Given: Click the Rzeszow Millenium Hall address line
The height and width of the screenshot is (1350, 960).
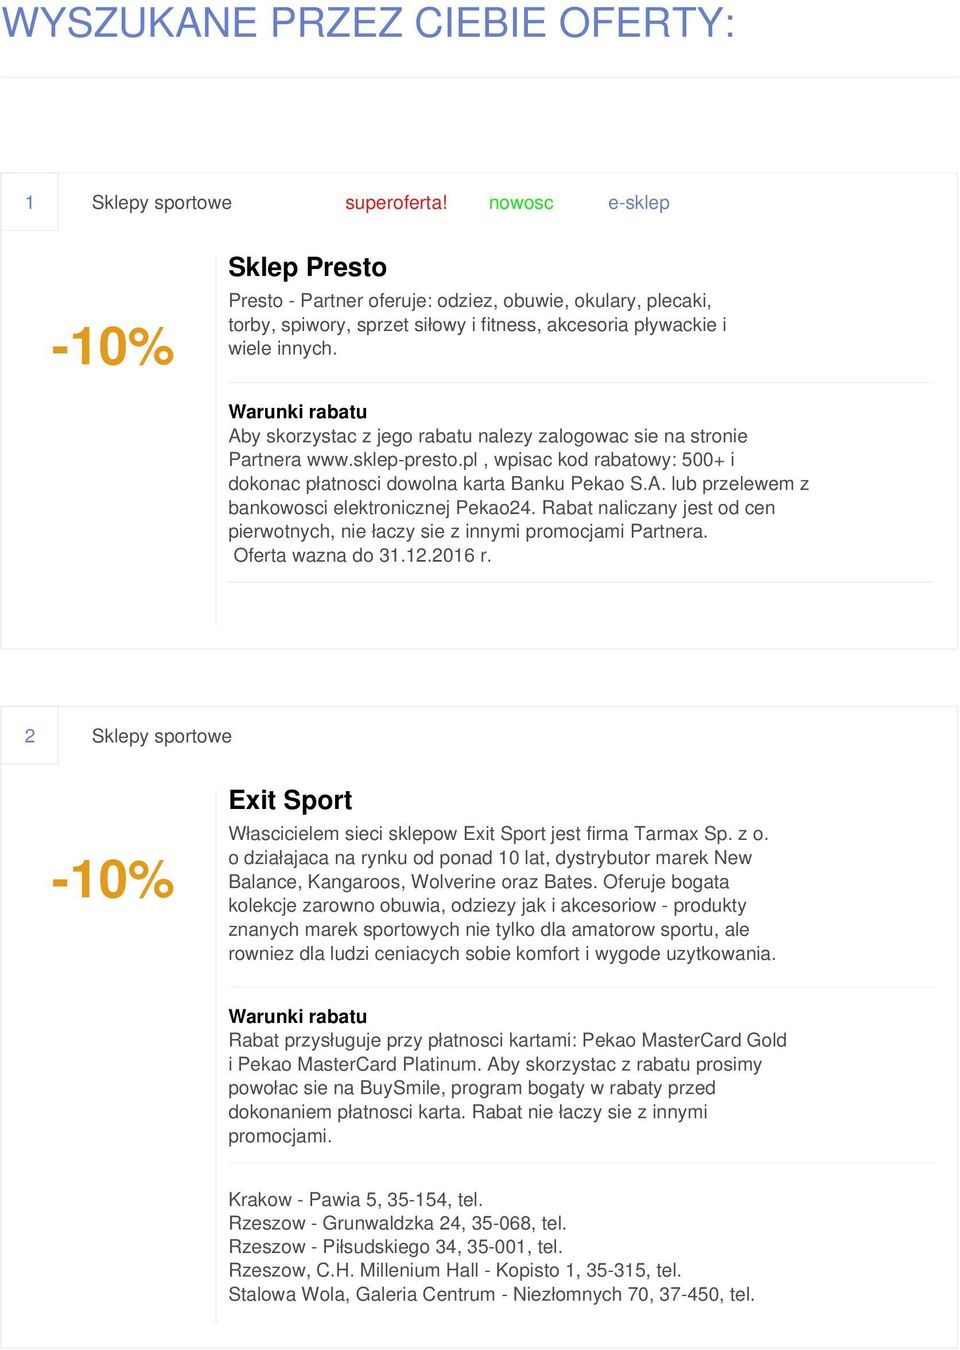Looking at the screenshot, I should click(455, 1270).
